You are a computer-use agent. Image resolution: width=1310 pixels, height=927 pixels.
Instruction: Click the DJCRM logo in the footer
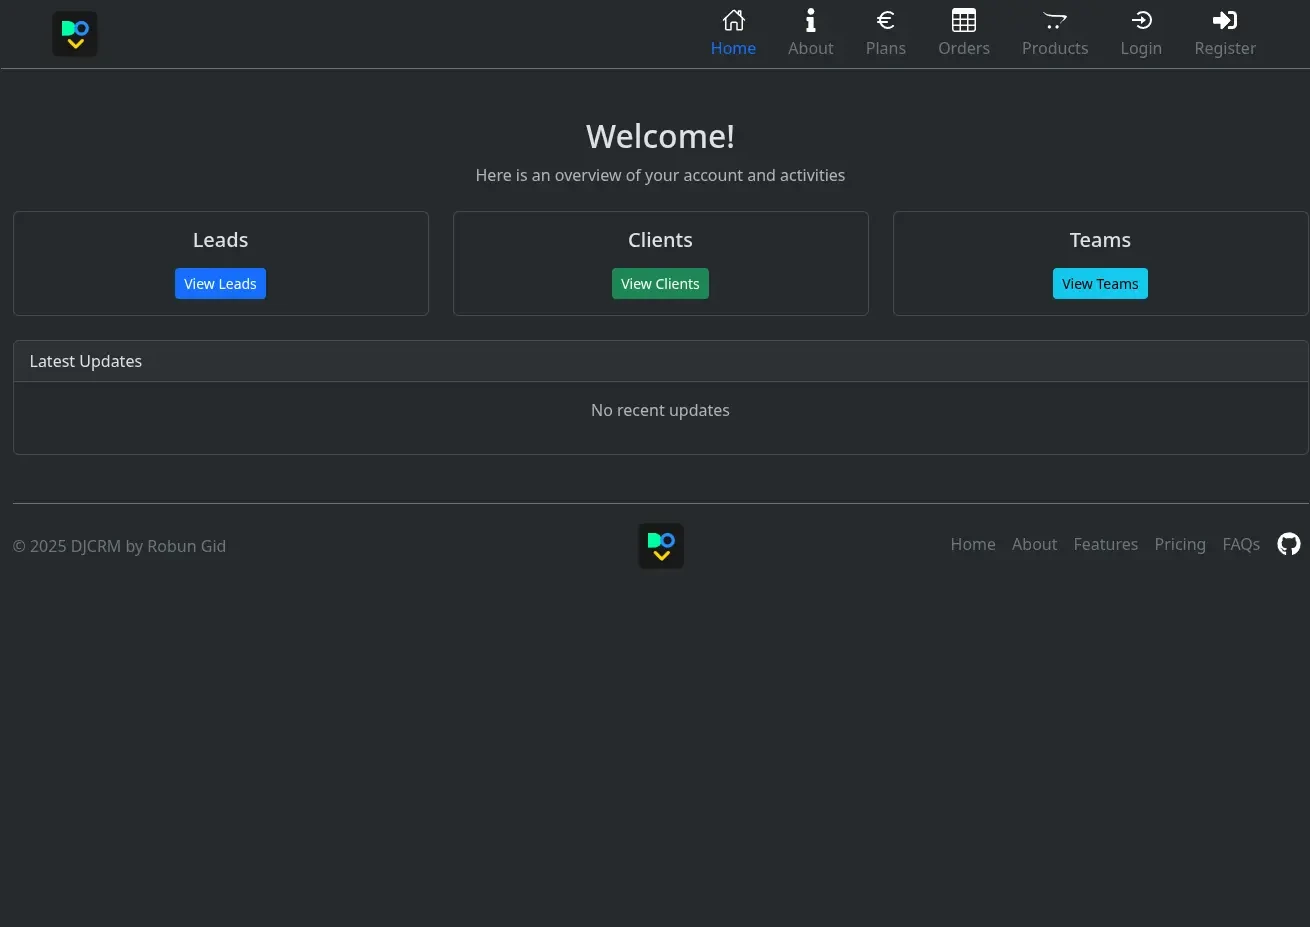pos(661,546)
